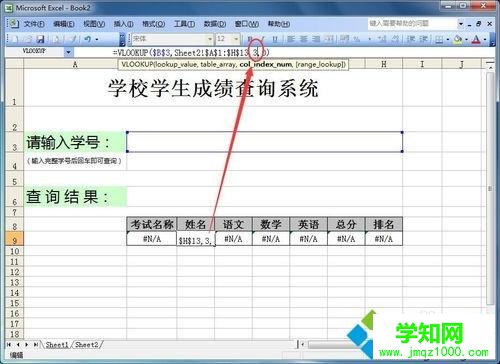
Task: Select the 请输入学号 label cell
Action: tap(75, 142)
